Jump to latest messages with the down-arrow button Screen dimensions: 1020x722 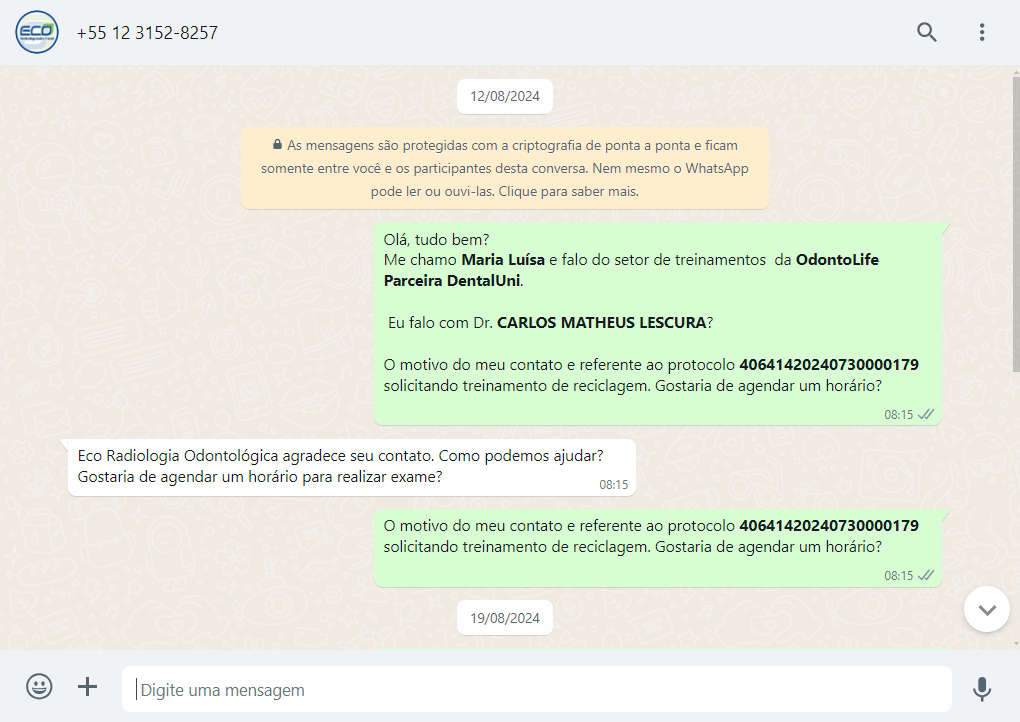click(x=986, y=609)
